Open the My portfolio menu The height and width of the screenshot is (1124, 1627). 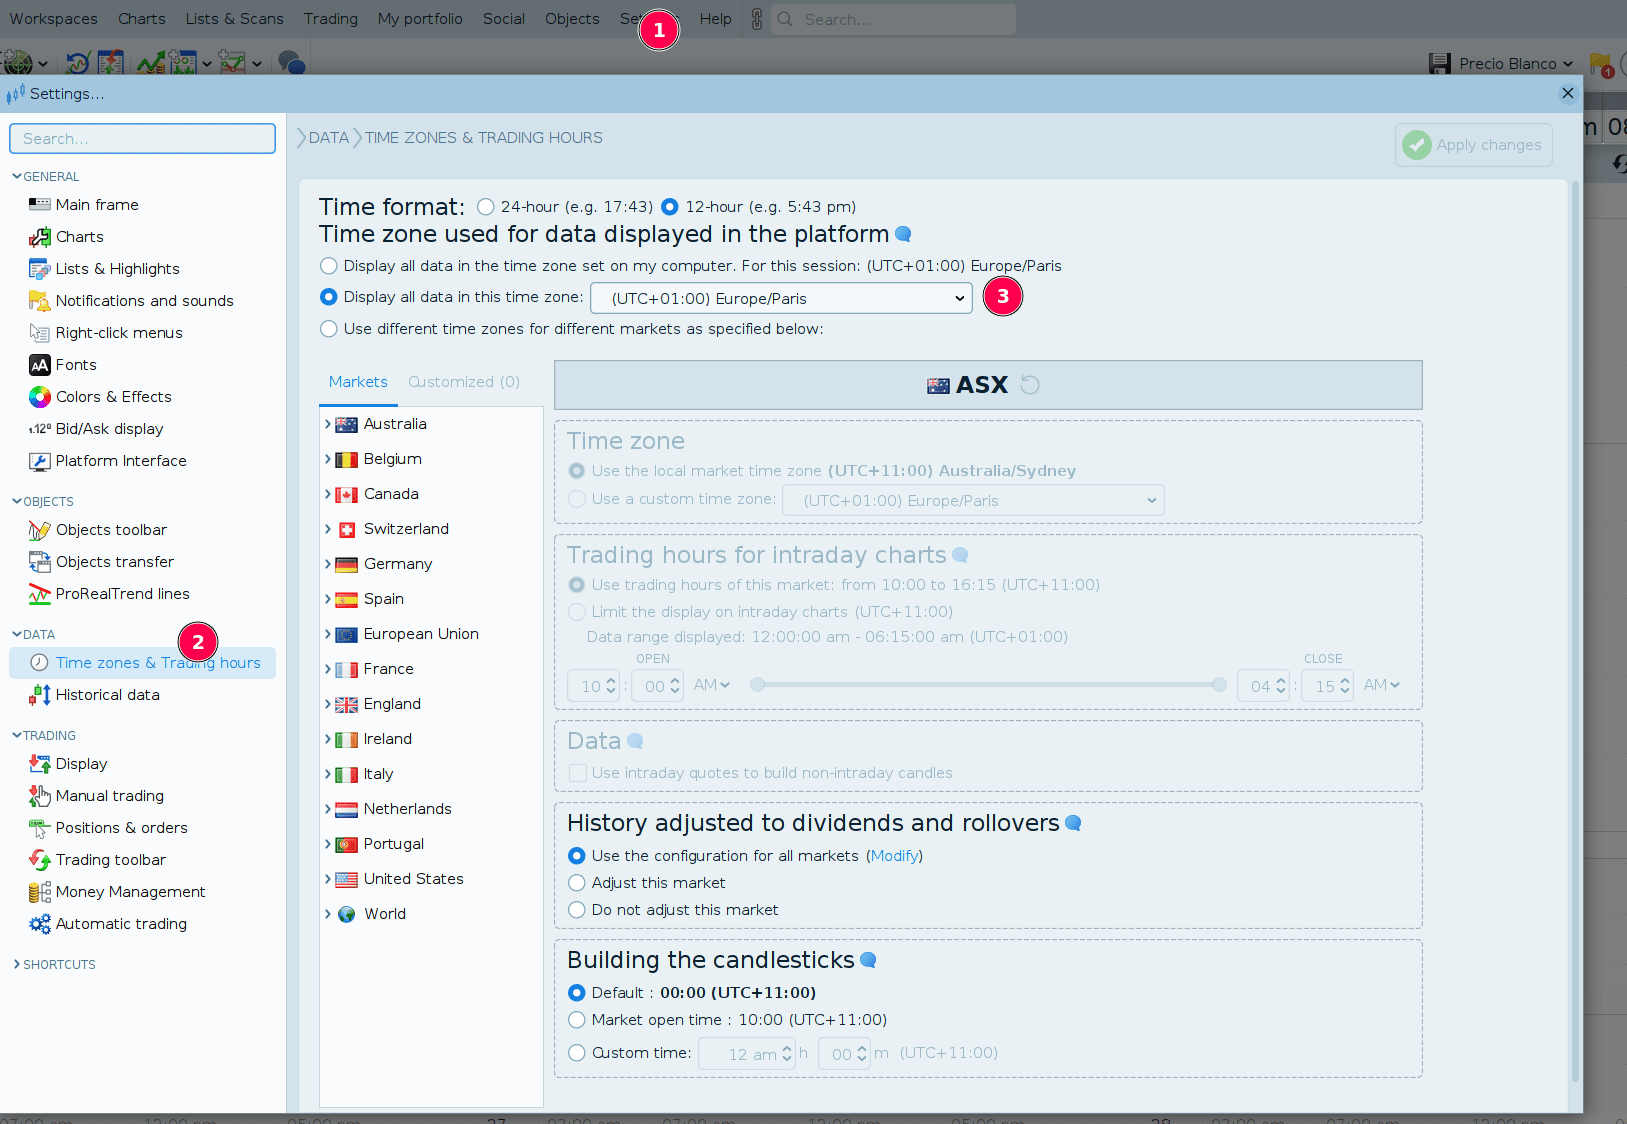tap(420, 19)
